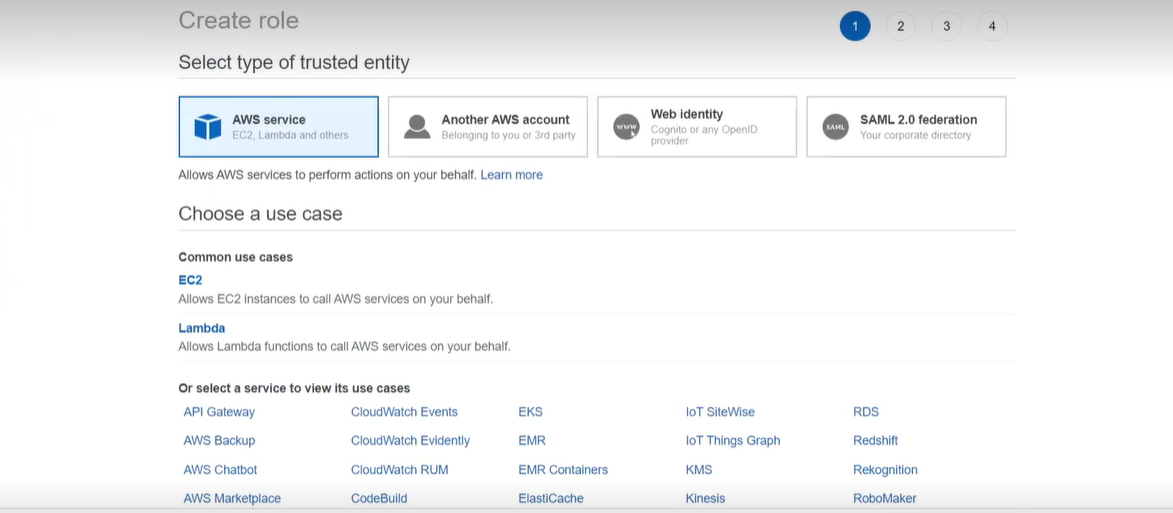Select the Lambda common use case

tap(201, 328)
